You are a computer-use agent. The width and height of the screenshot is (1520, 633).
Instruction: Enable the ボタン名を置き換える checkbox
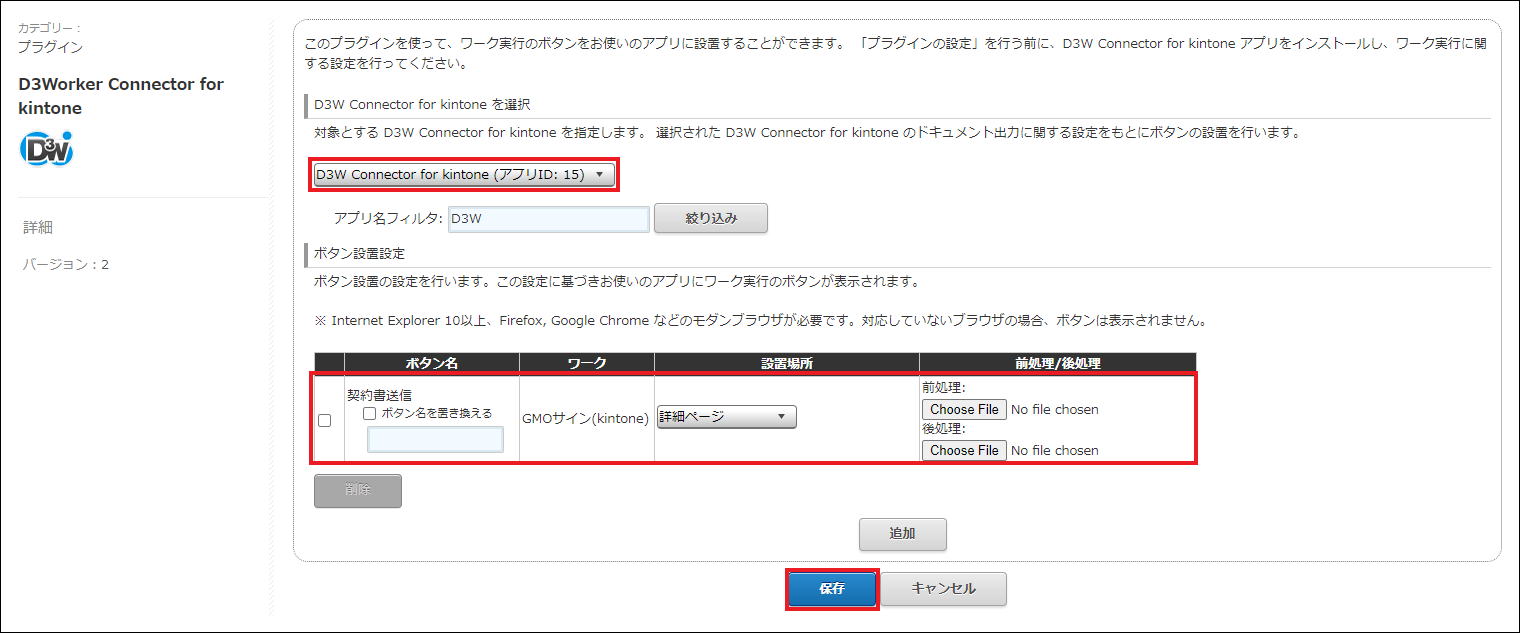pyautogui.click(x=369, y=413)
